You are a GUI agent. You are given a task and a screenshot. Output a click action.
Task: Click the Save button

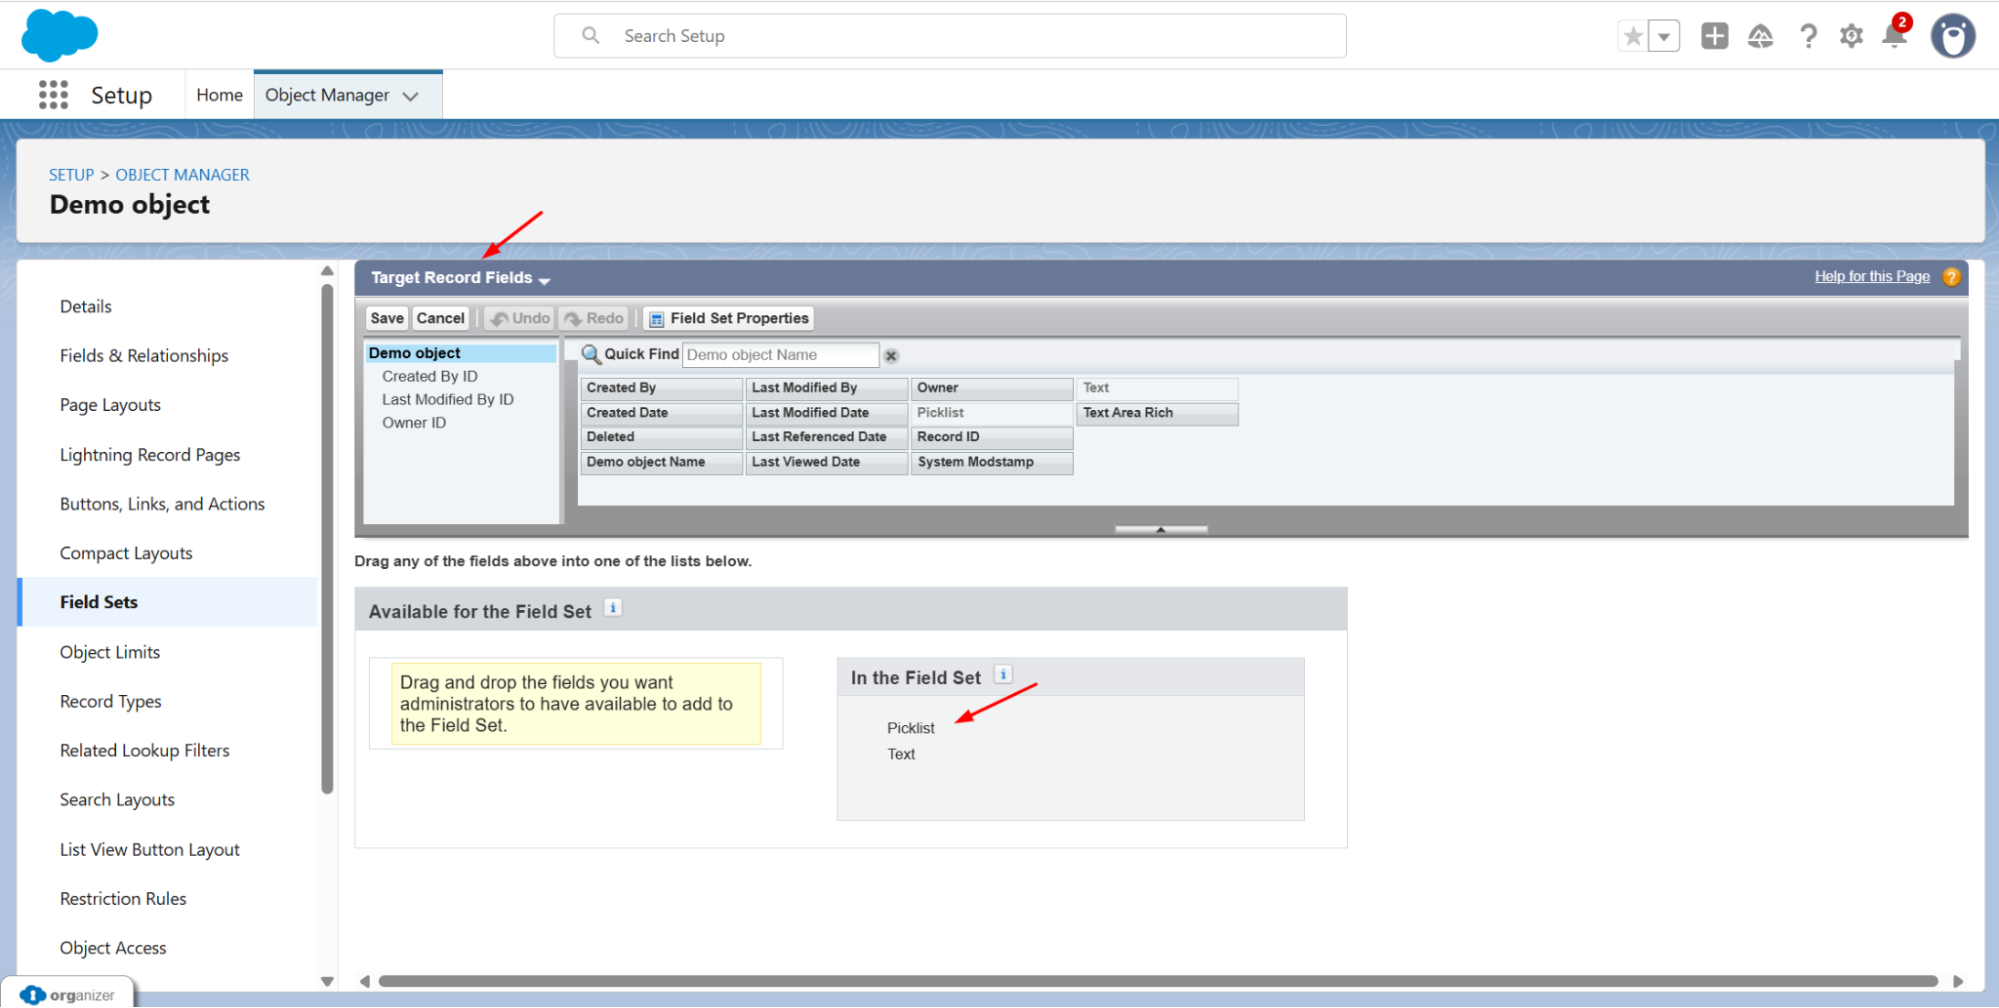(387, 318)
